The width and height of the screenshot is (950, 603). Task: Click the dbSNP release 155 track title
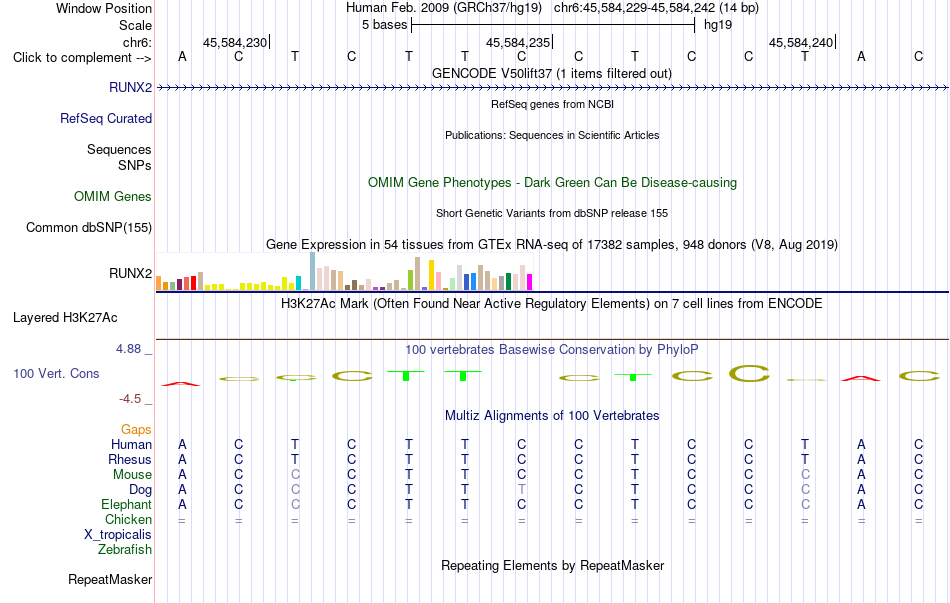point(552,213)
